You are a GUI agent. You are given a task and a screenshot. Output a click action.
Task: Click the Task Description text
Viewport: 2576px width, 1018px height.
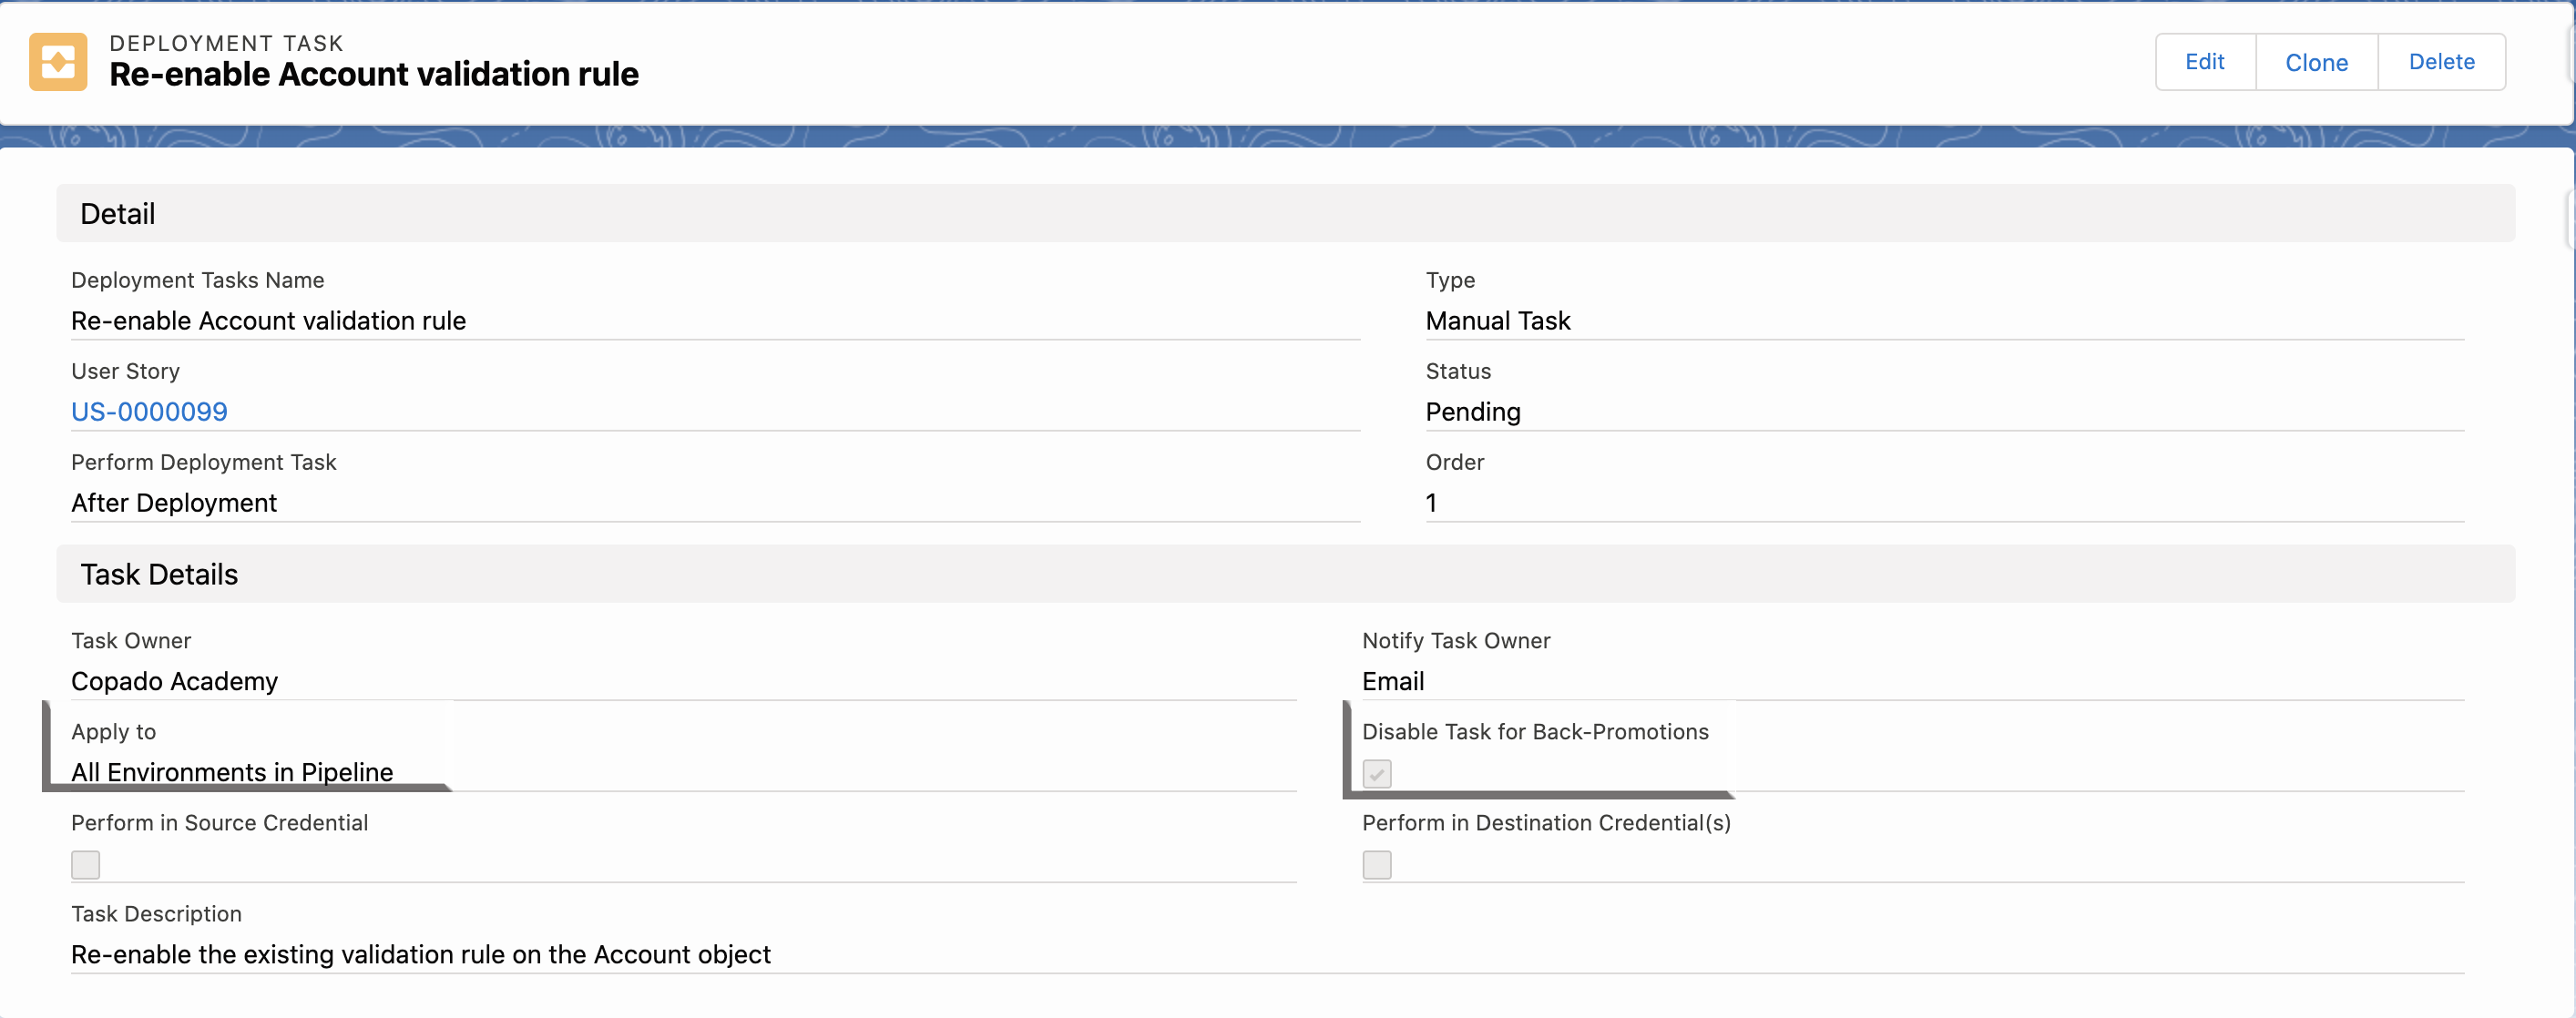[x=420, y=954]
